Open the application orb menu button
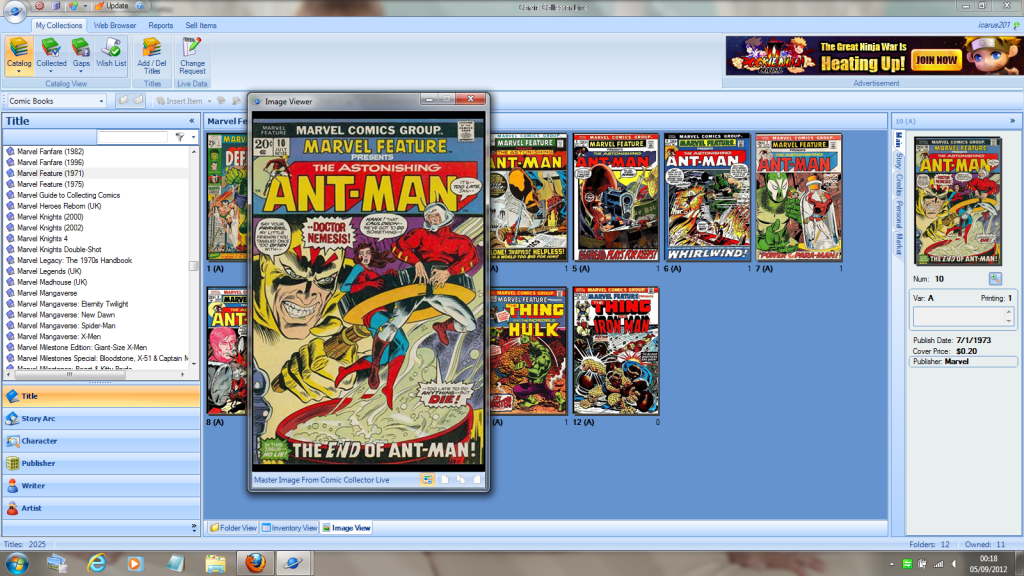1024x576 pixels. (x=14, y=10)
